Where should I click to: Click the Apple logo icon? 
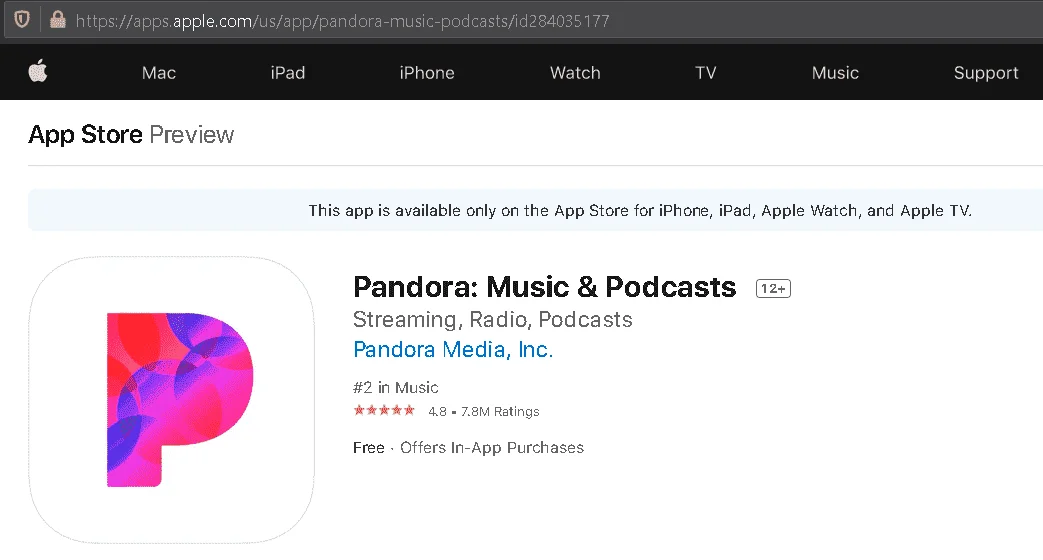point(38,71)
